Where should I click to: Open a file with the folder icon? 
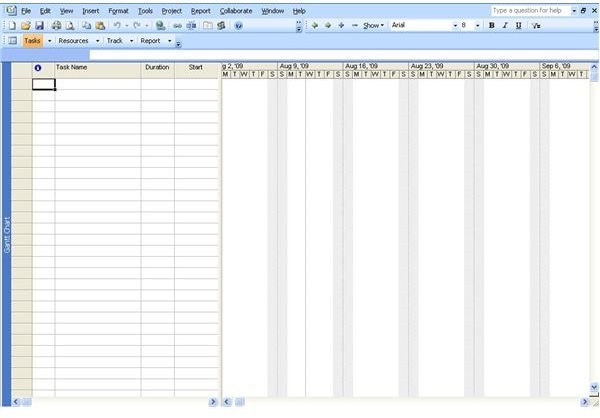click(26, 26)
